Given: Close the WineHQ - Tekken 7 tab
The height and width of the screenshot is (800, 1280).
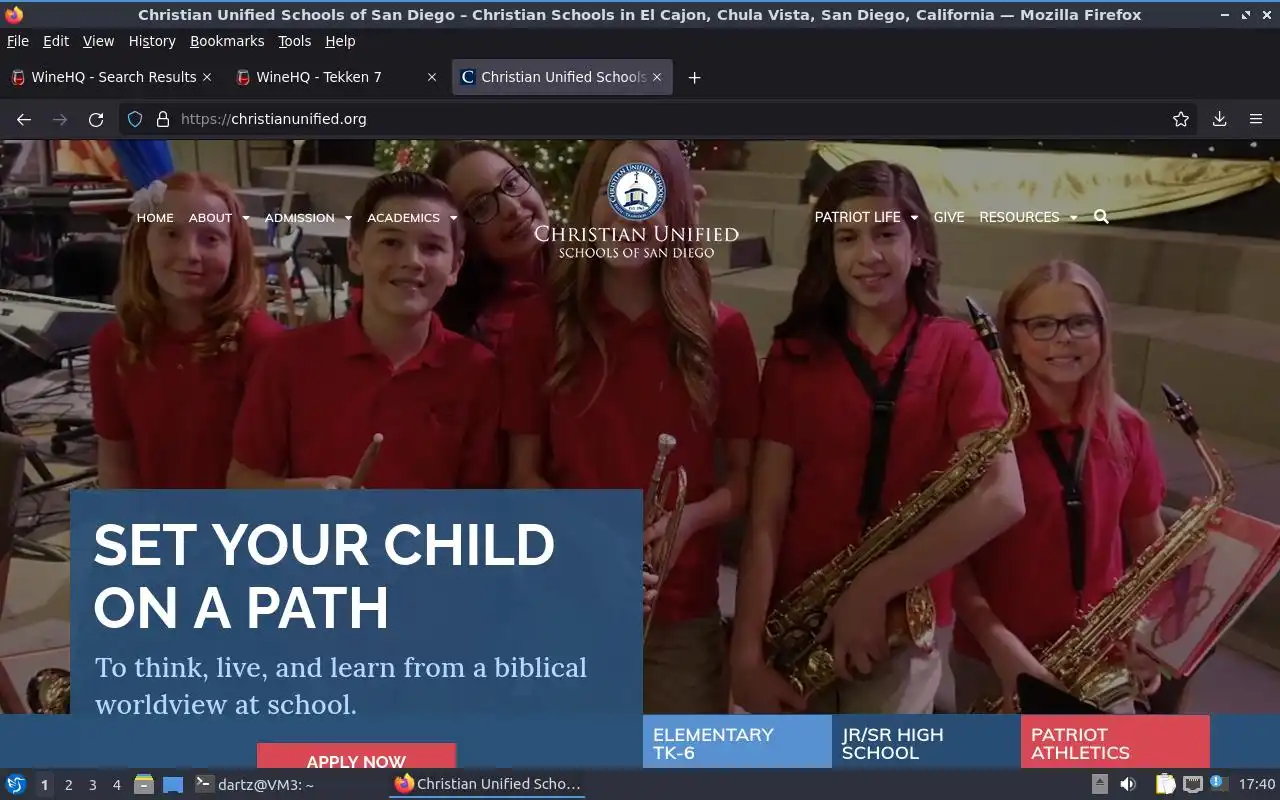Looking at the screenshot, I should coord(432,77).
